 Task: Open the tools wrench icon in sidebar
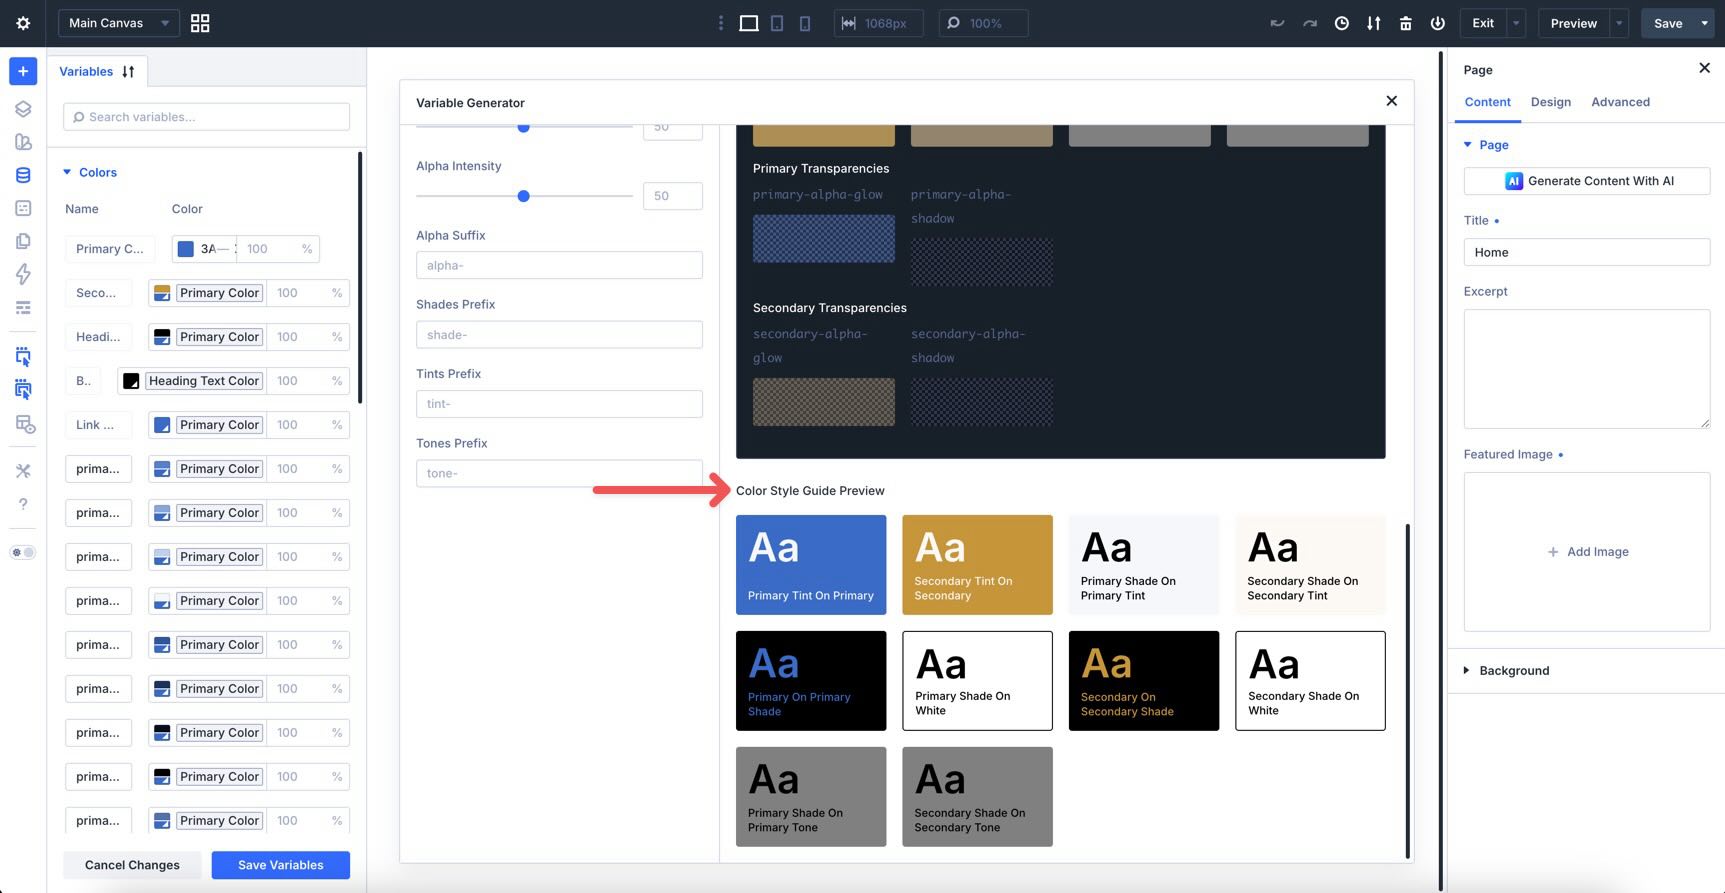point(23,471)
